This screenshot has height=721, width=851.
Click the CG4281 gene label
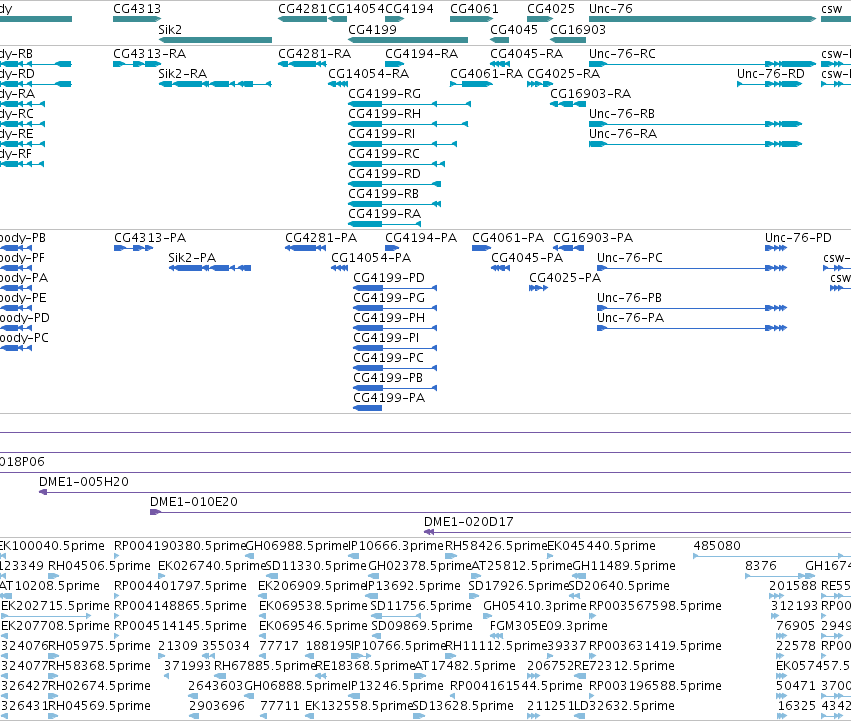point(302,9)
